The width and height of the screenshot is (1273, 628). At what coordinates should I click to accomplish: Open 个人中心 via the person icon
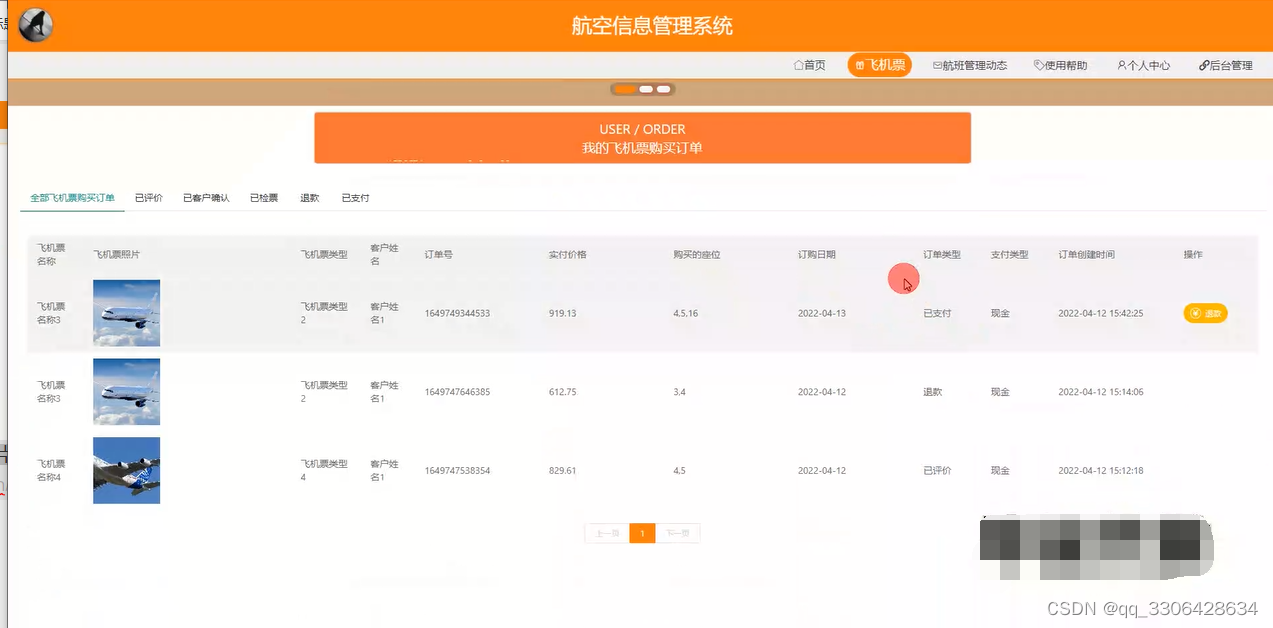tap(1121, 65)
